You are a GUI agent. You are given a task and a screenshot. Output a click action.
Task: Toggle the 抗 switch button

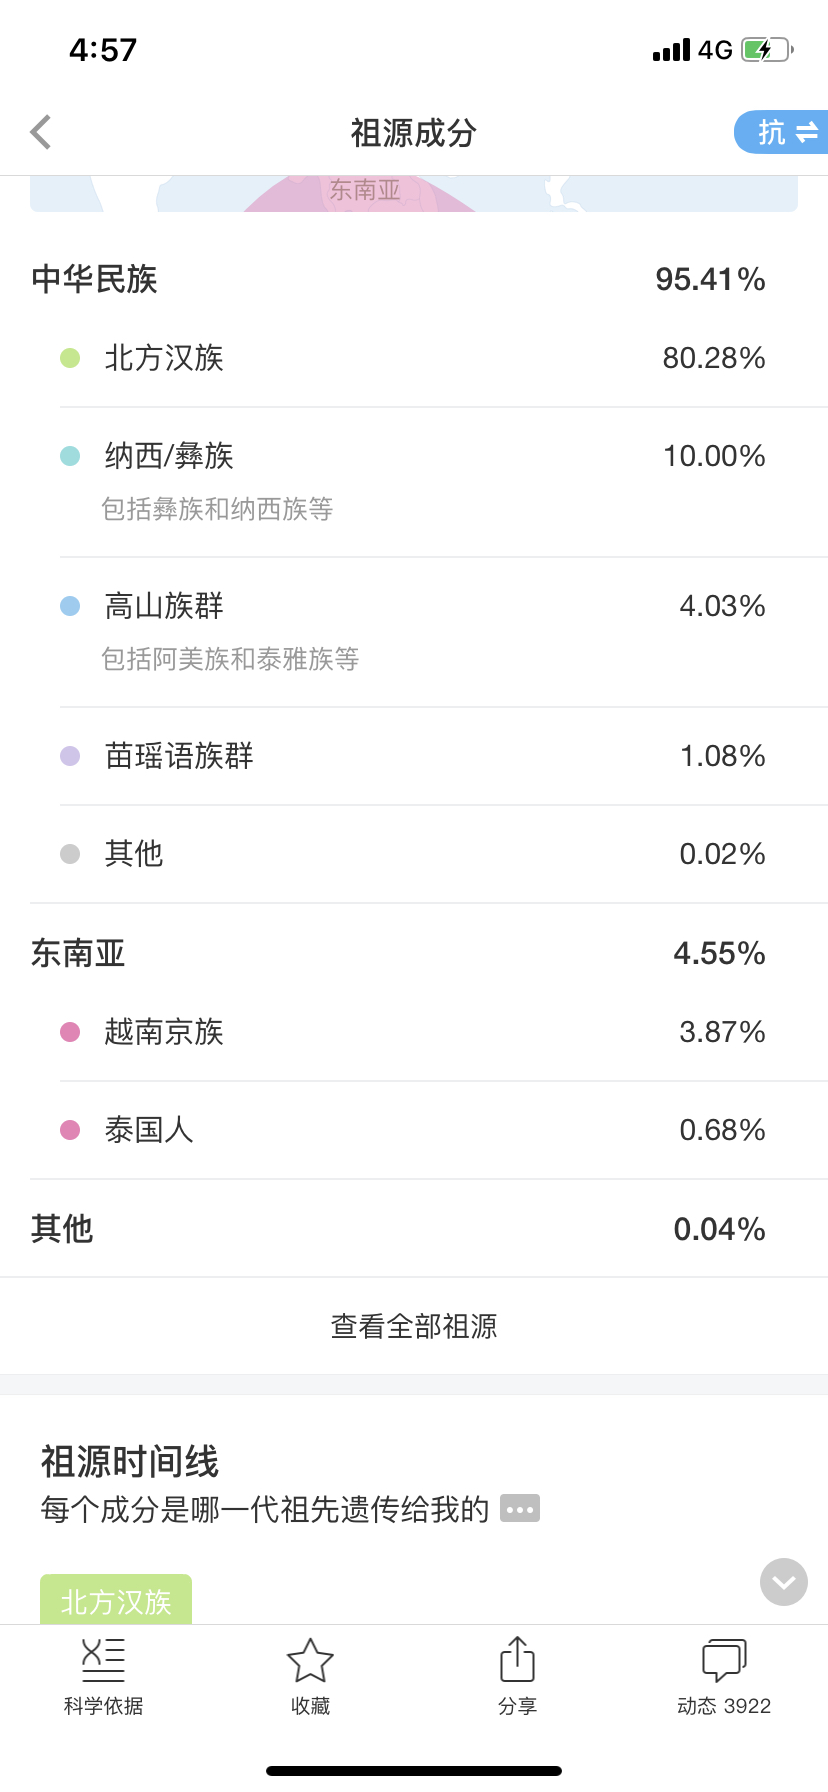click(x=781, y=132)
